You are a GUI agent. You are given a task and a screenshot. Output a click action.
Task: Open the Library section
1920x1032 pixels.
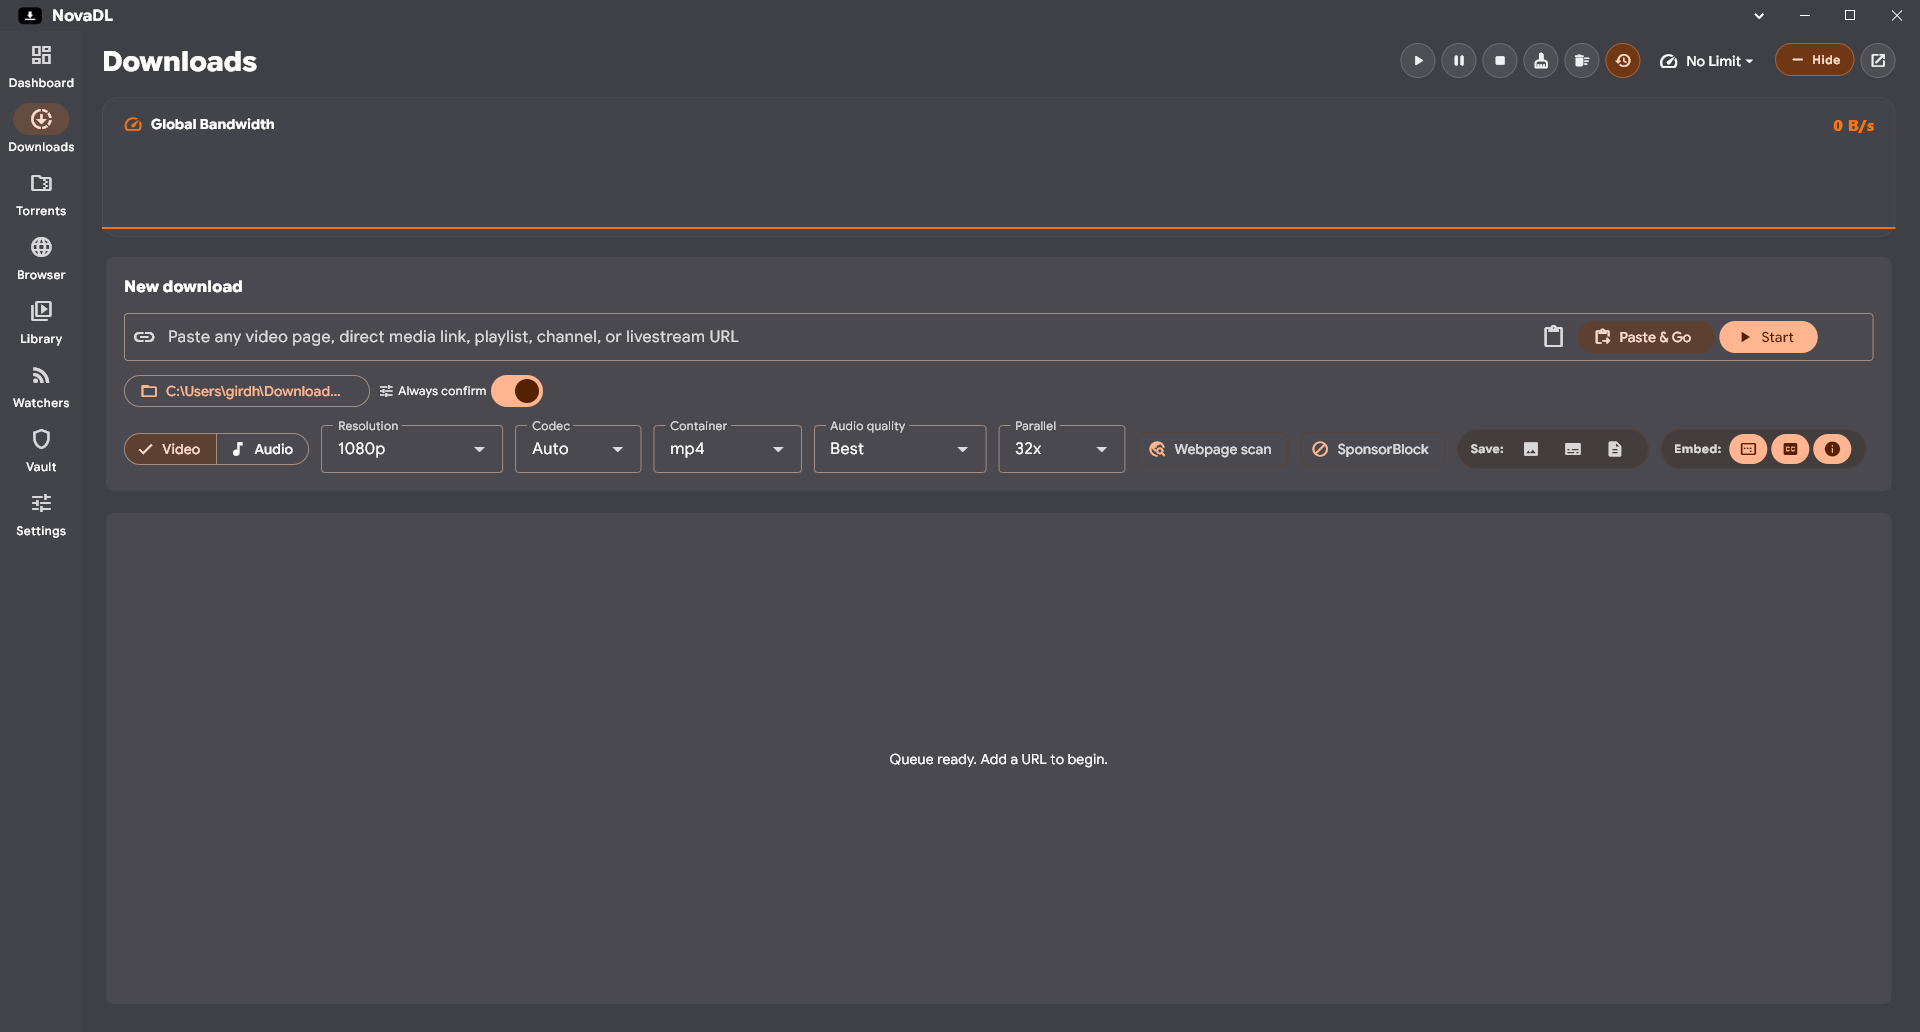[x=41, y=323]
